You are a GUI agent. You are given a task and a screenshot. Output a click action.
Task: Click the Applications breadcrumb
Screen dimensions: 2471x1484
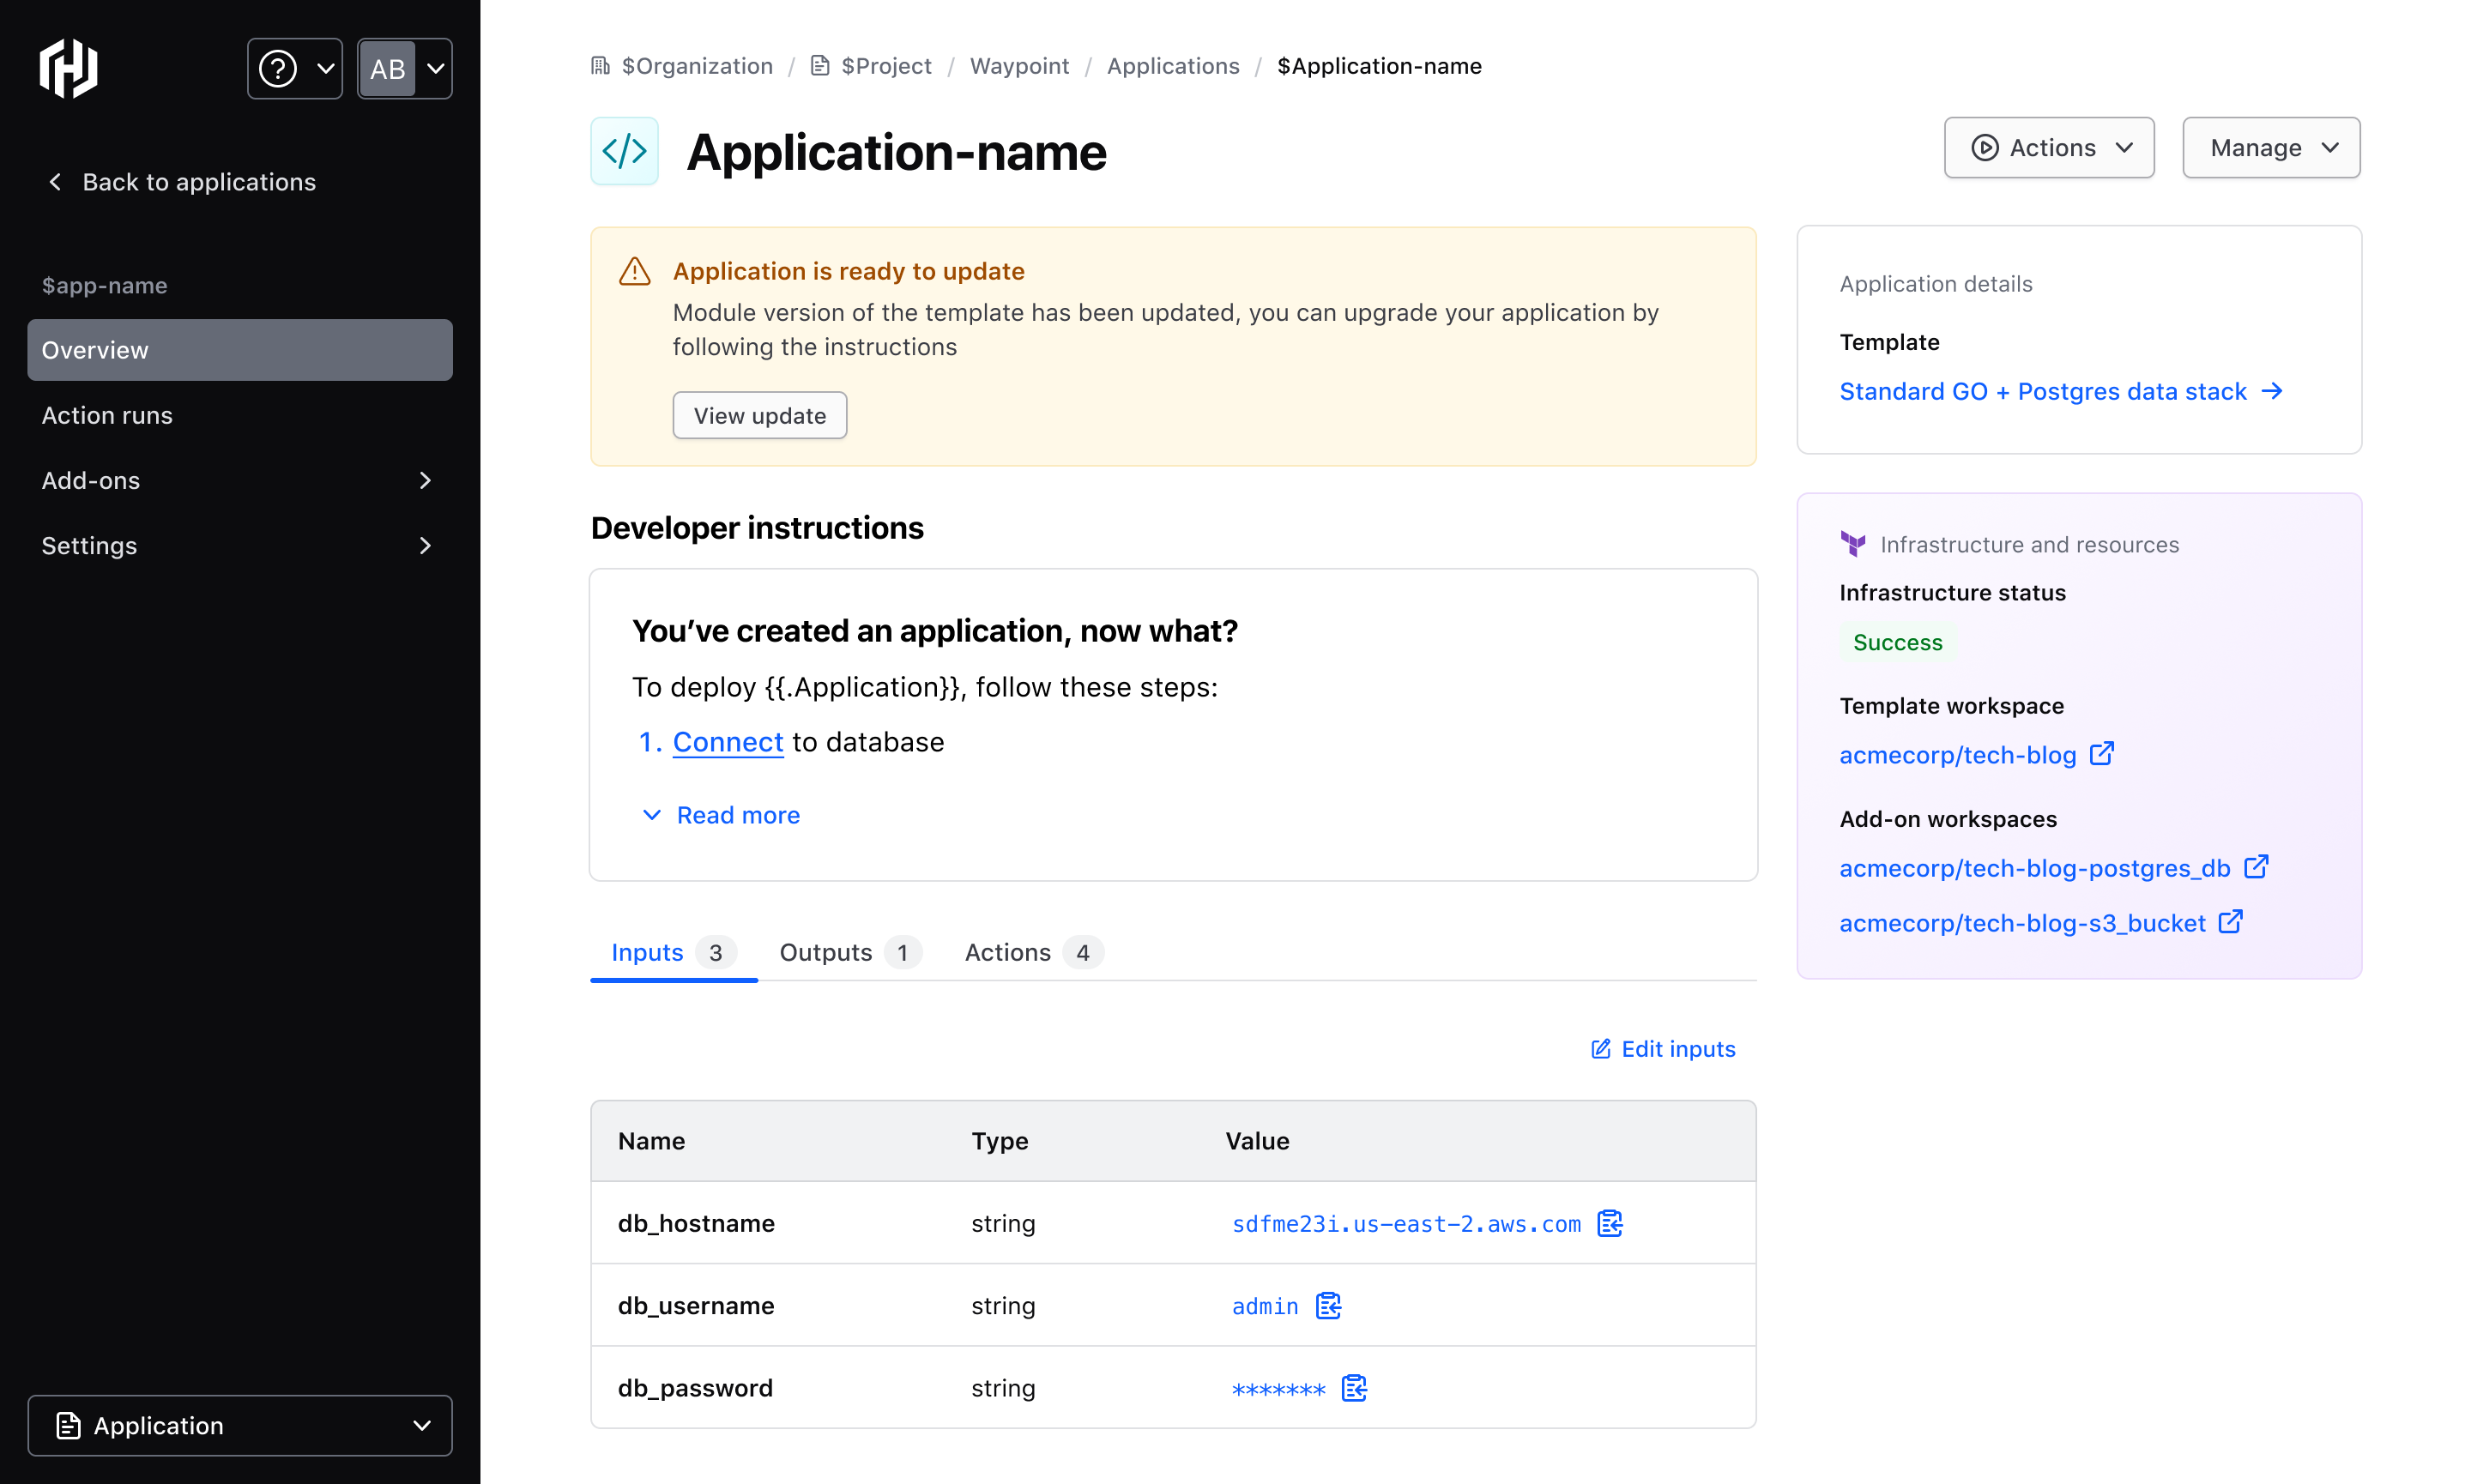1173,66
